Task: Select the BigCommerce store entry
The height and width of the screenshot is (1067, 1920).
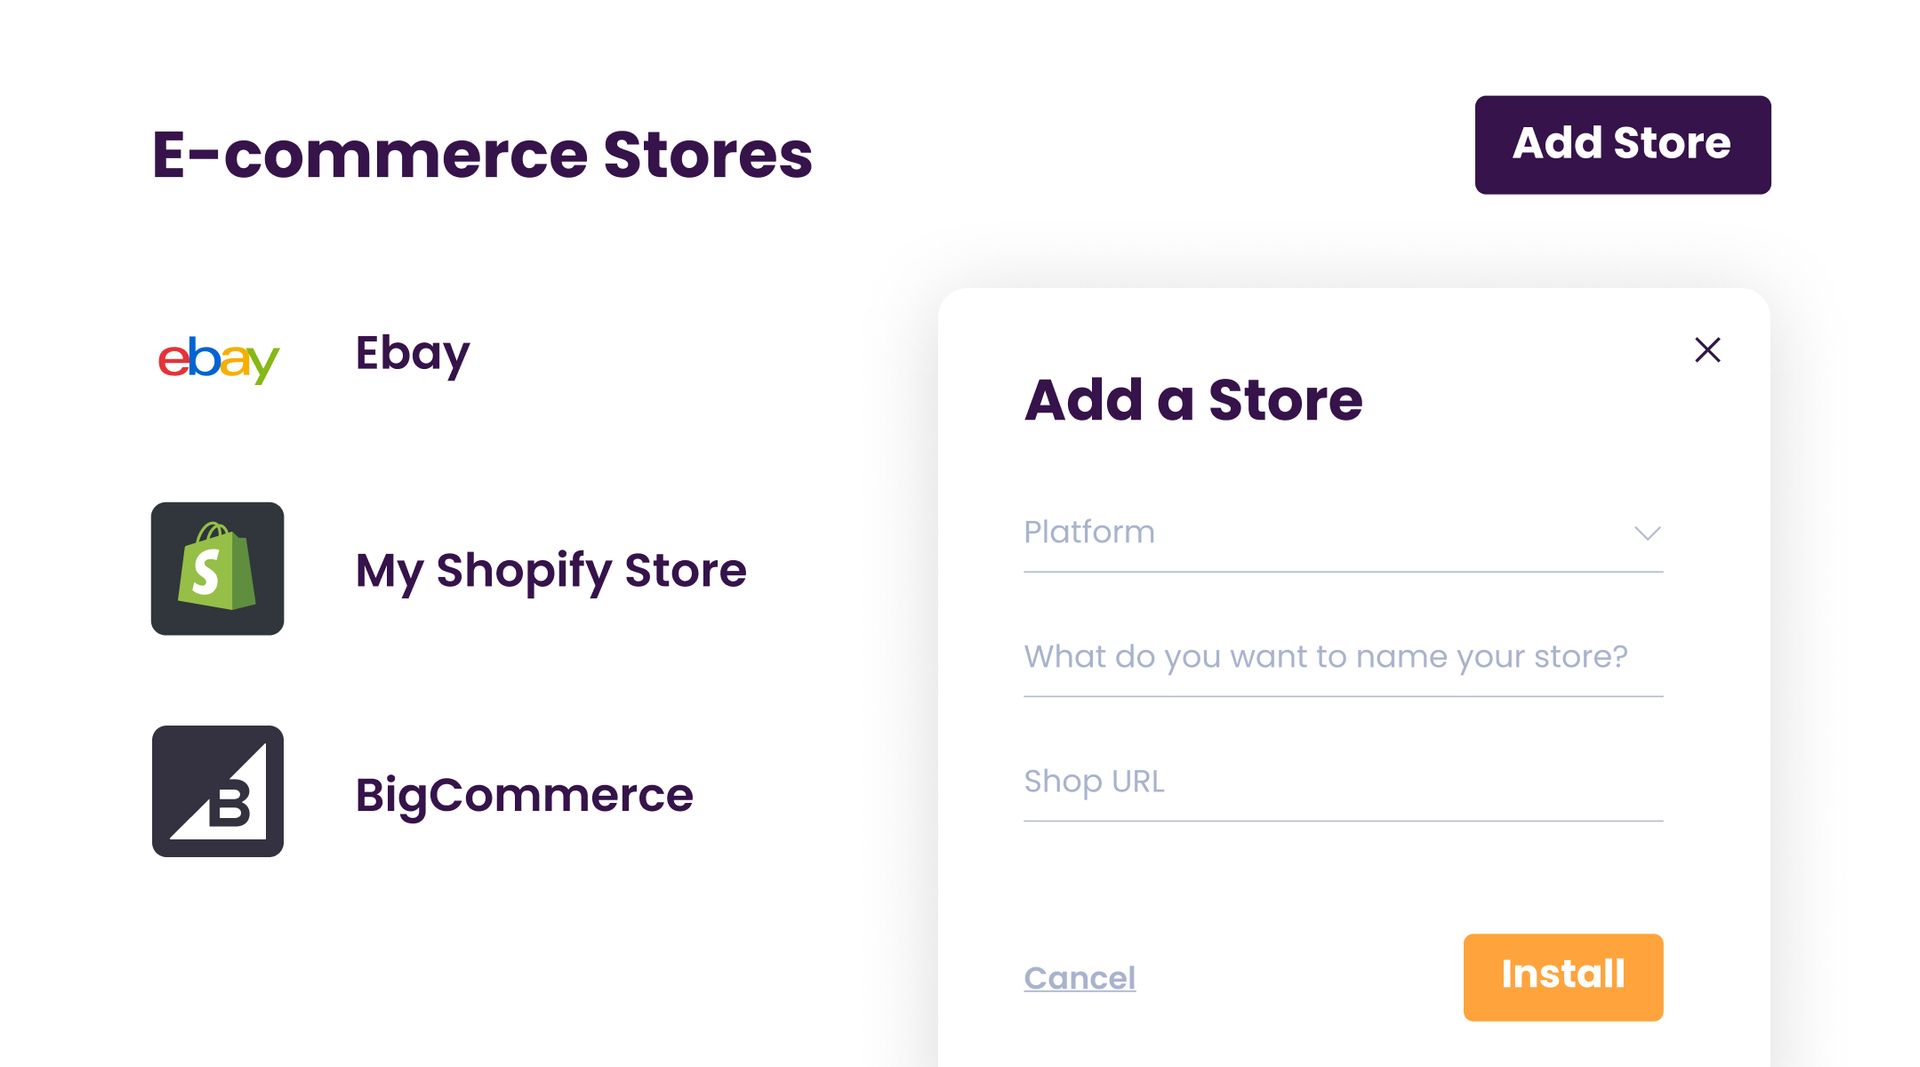Action: [523, 795]
